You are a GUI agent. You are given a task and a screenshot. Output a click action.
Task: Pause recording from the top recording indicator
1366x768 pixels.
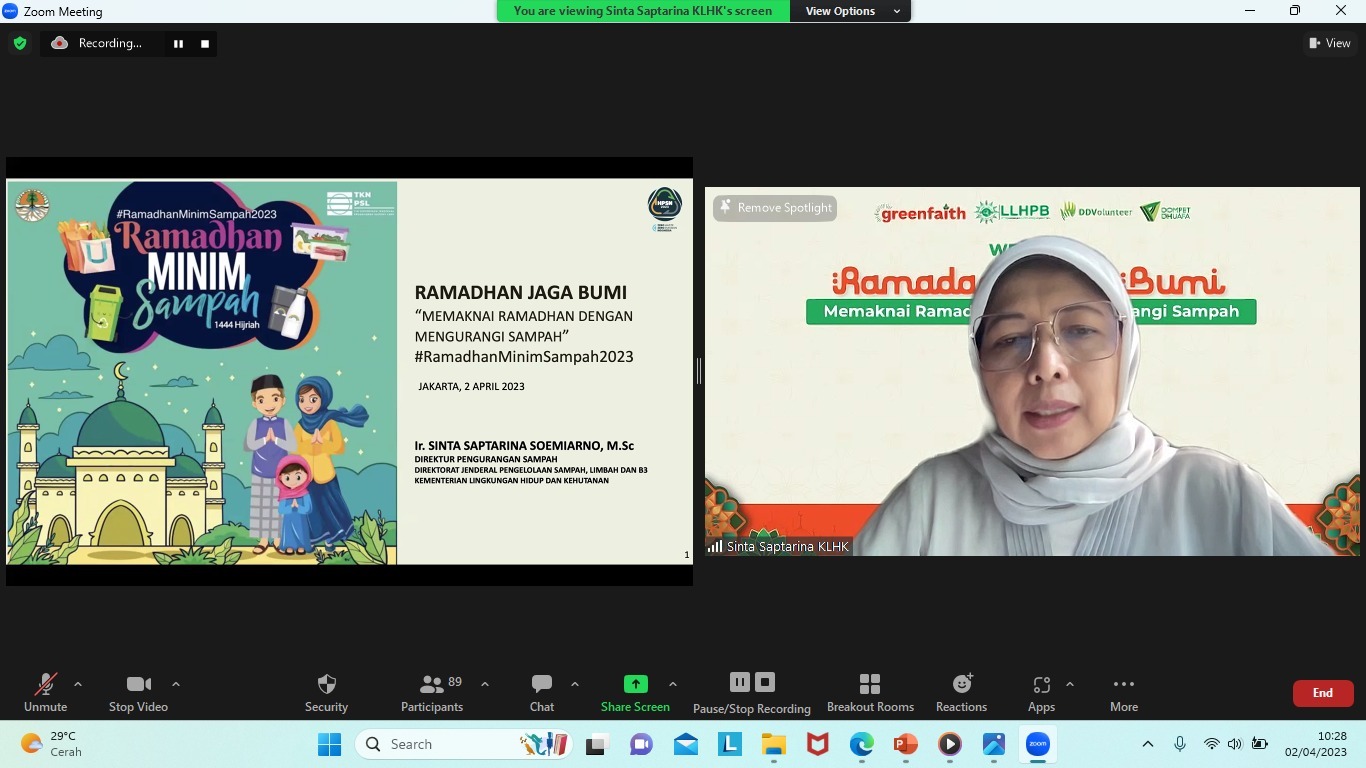[178, 43]
